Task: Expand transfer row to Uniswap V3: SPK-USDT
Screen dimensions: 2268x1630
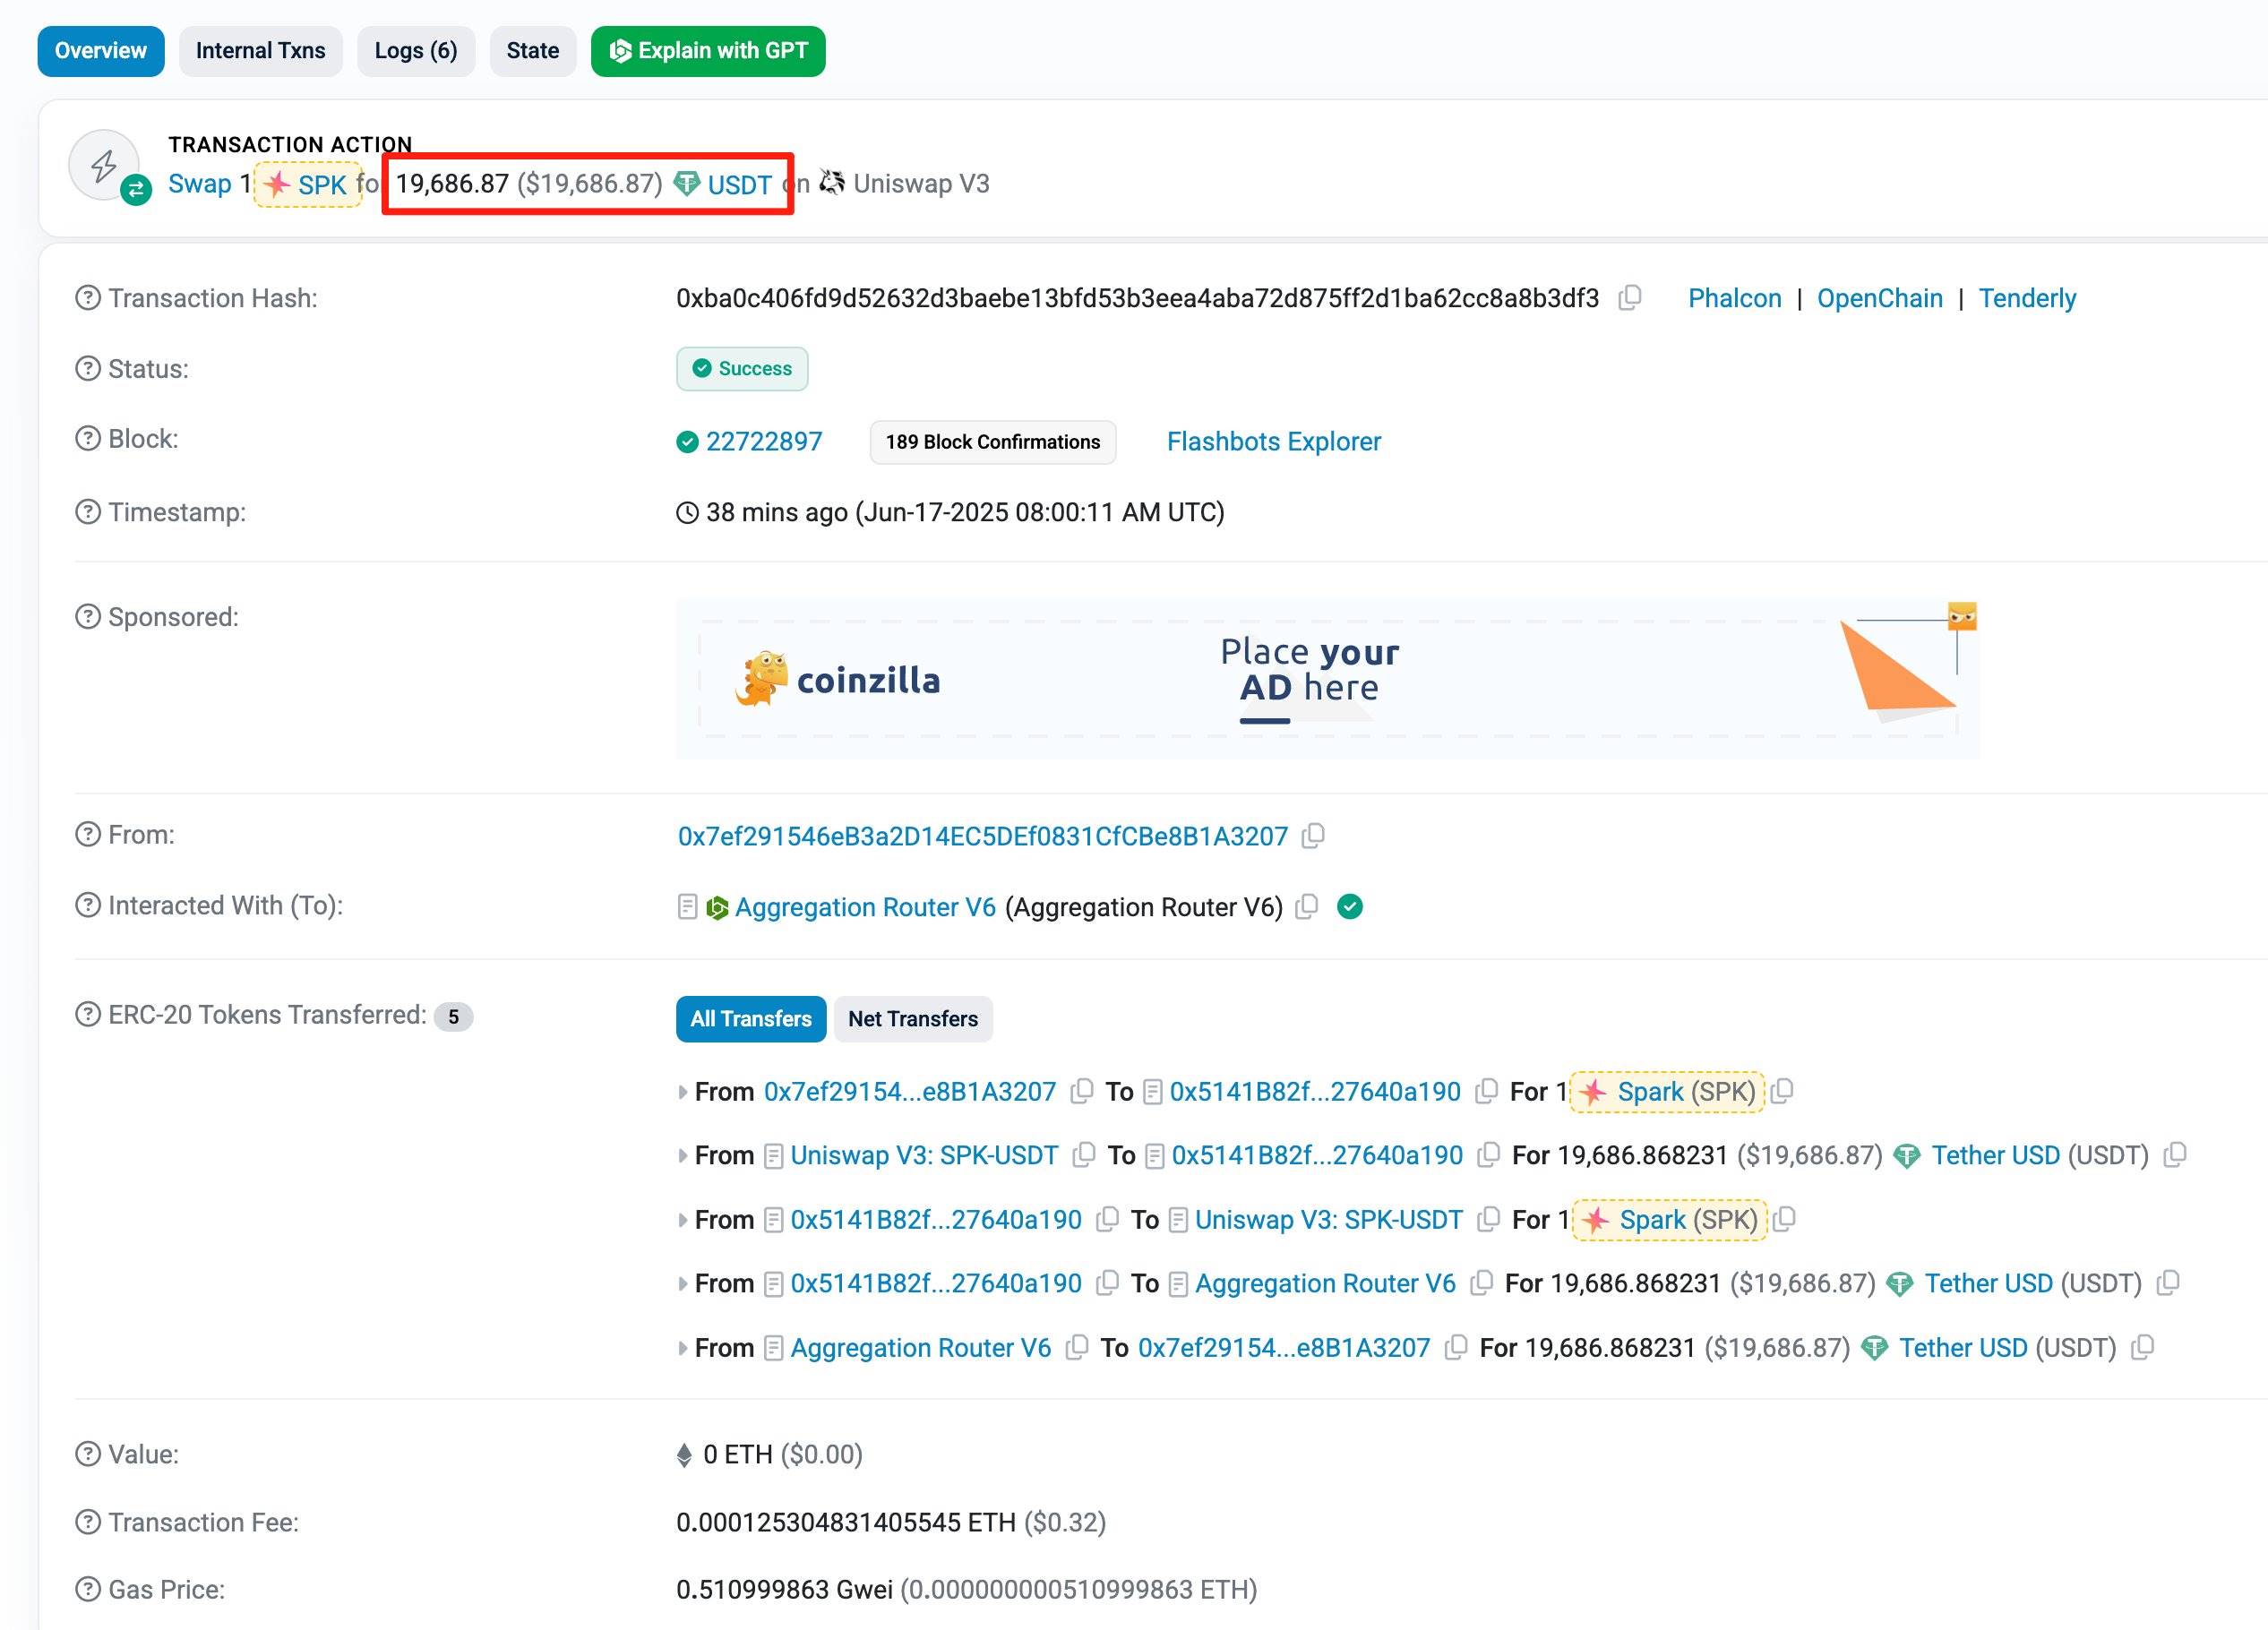Action: tap(683, 1220)
